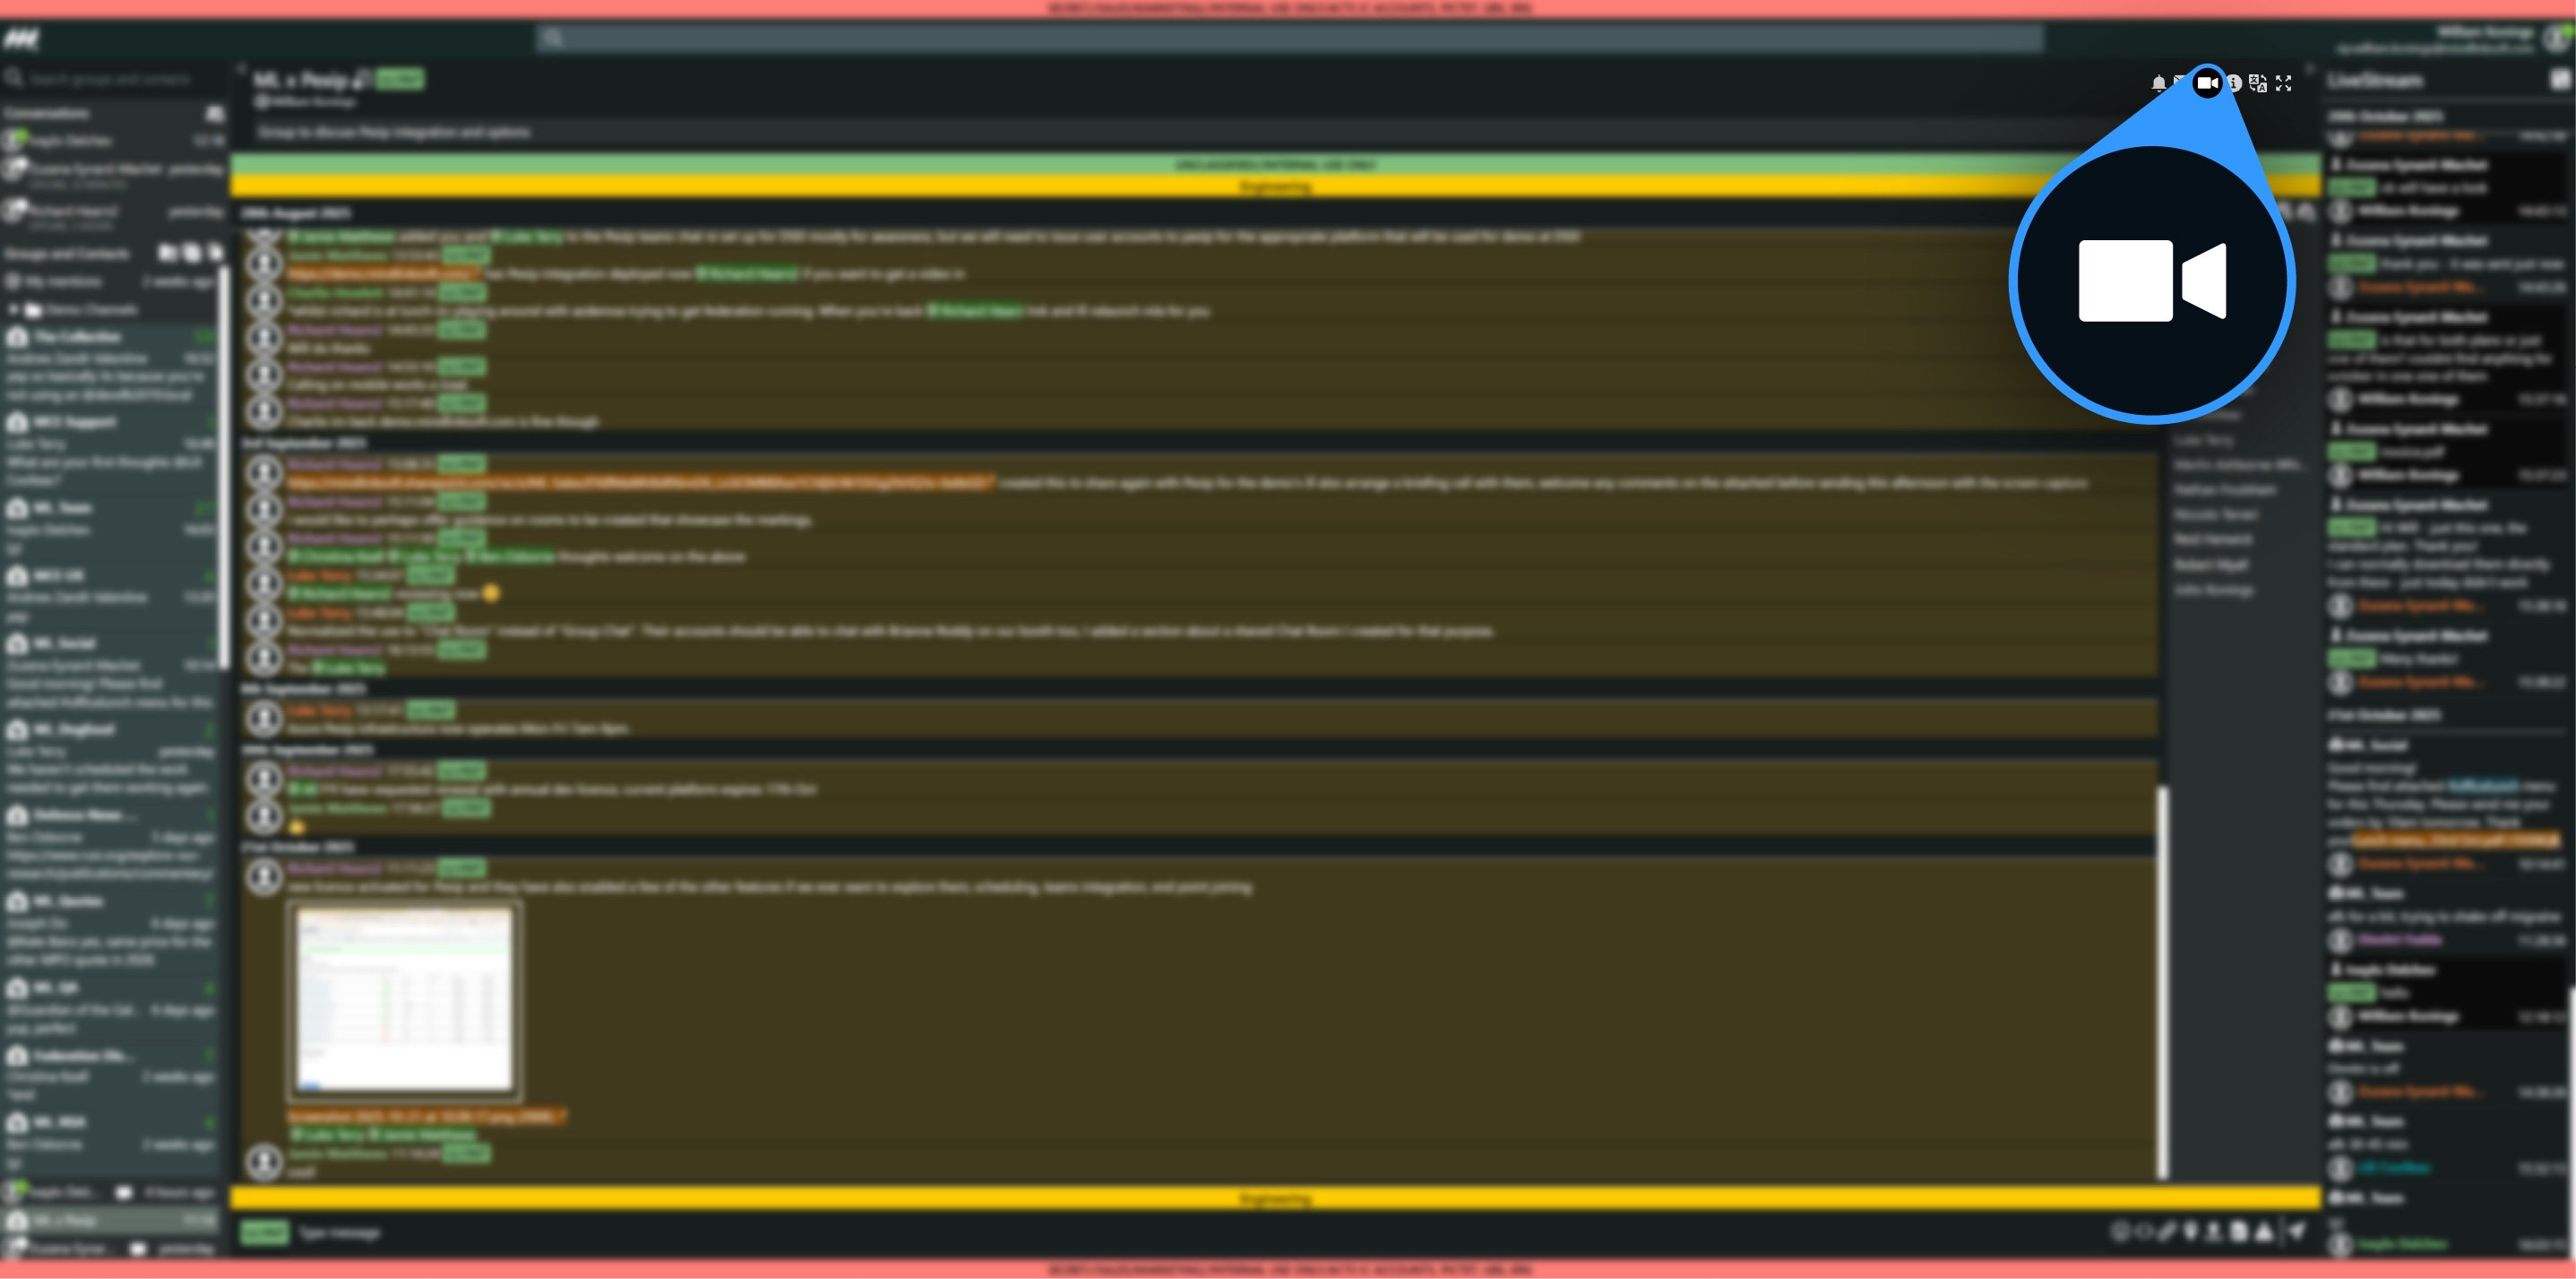Viewport: 2576px width, 1279px height.
Task: Open the My mentions section
Action: (x=60, y=281)
